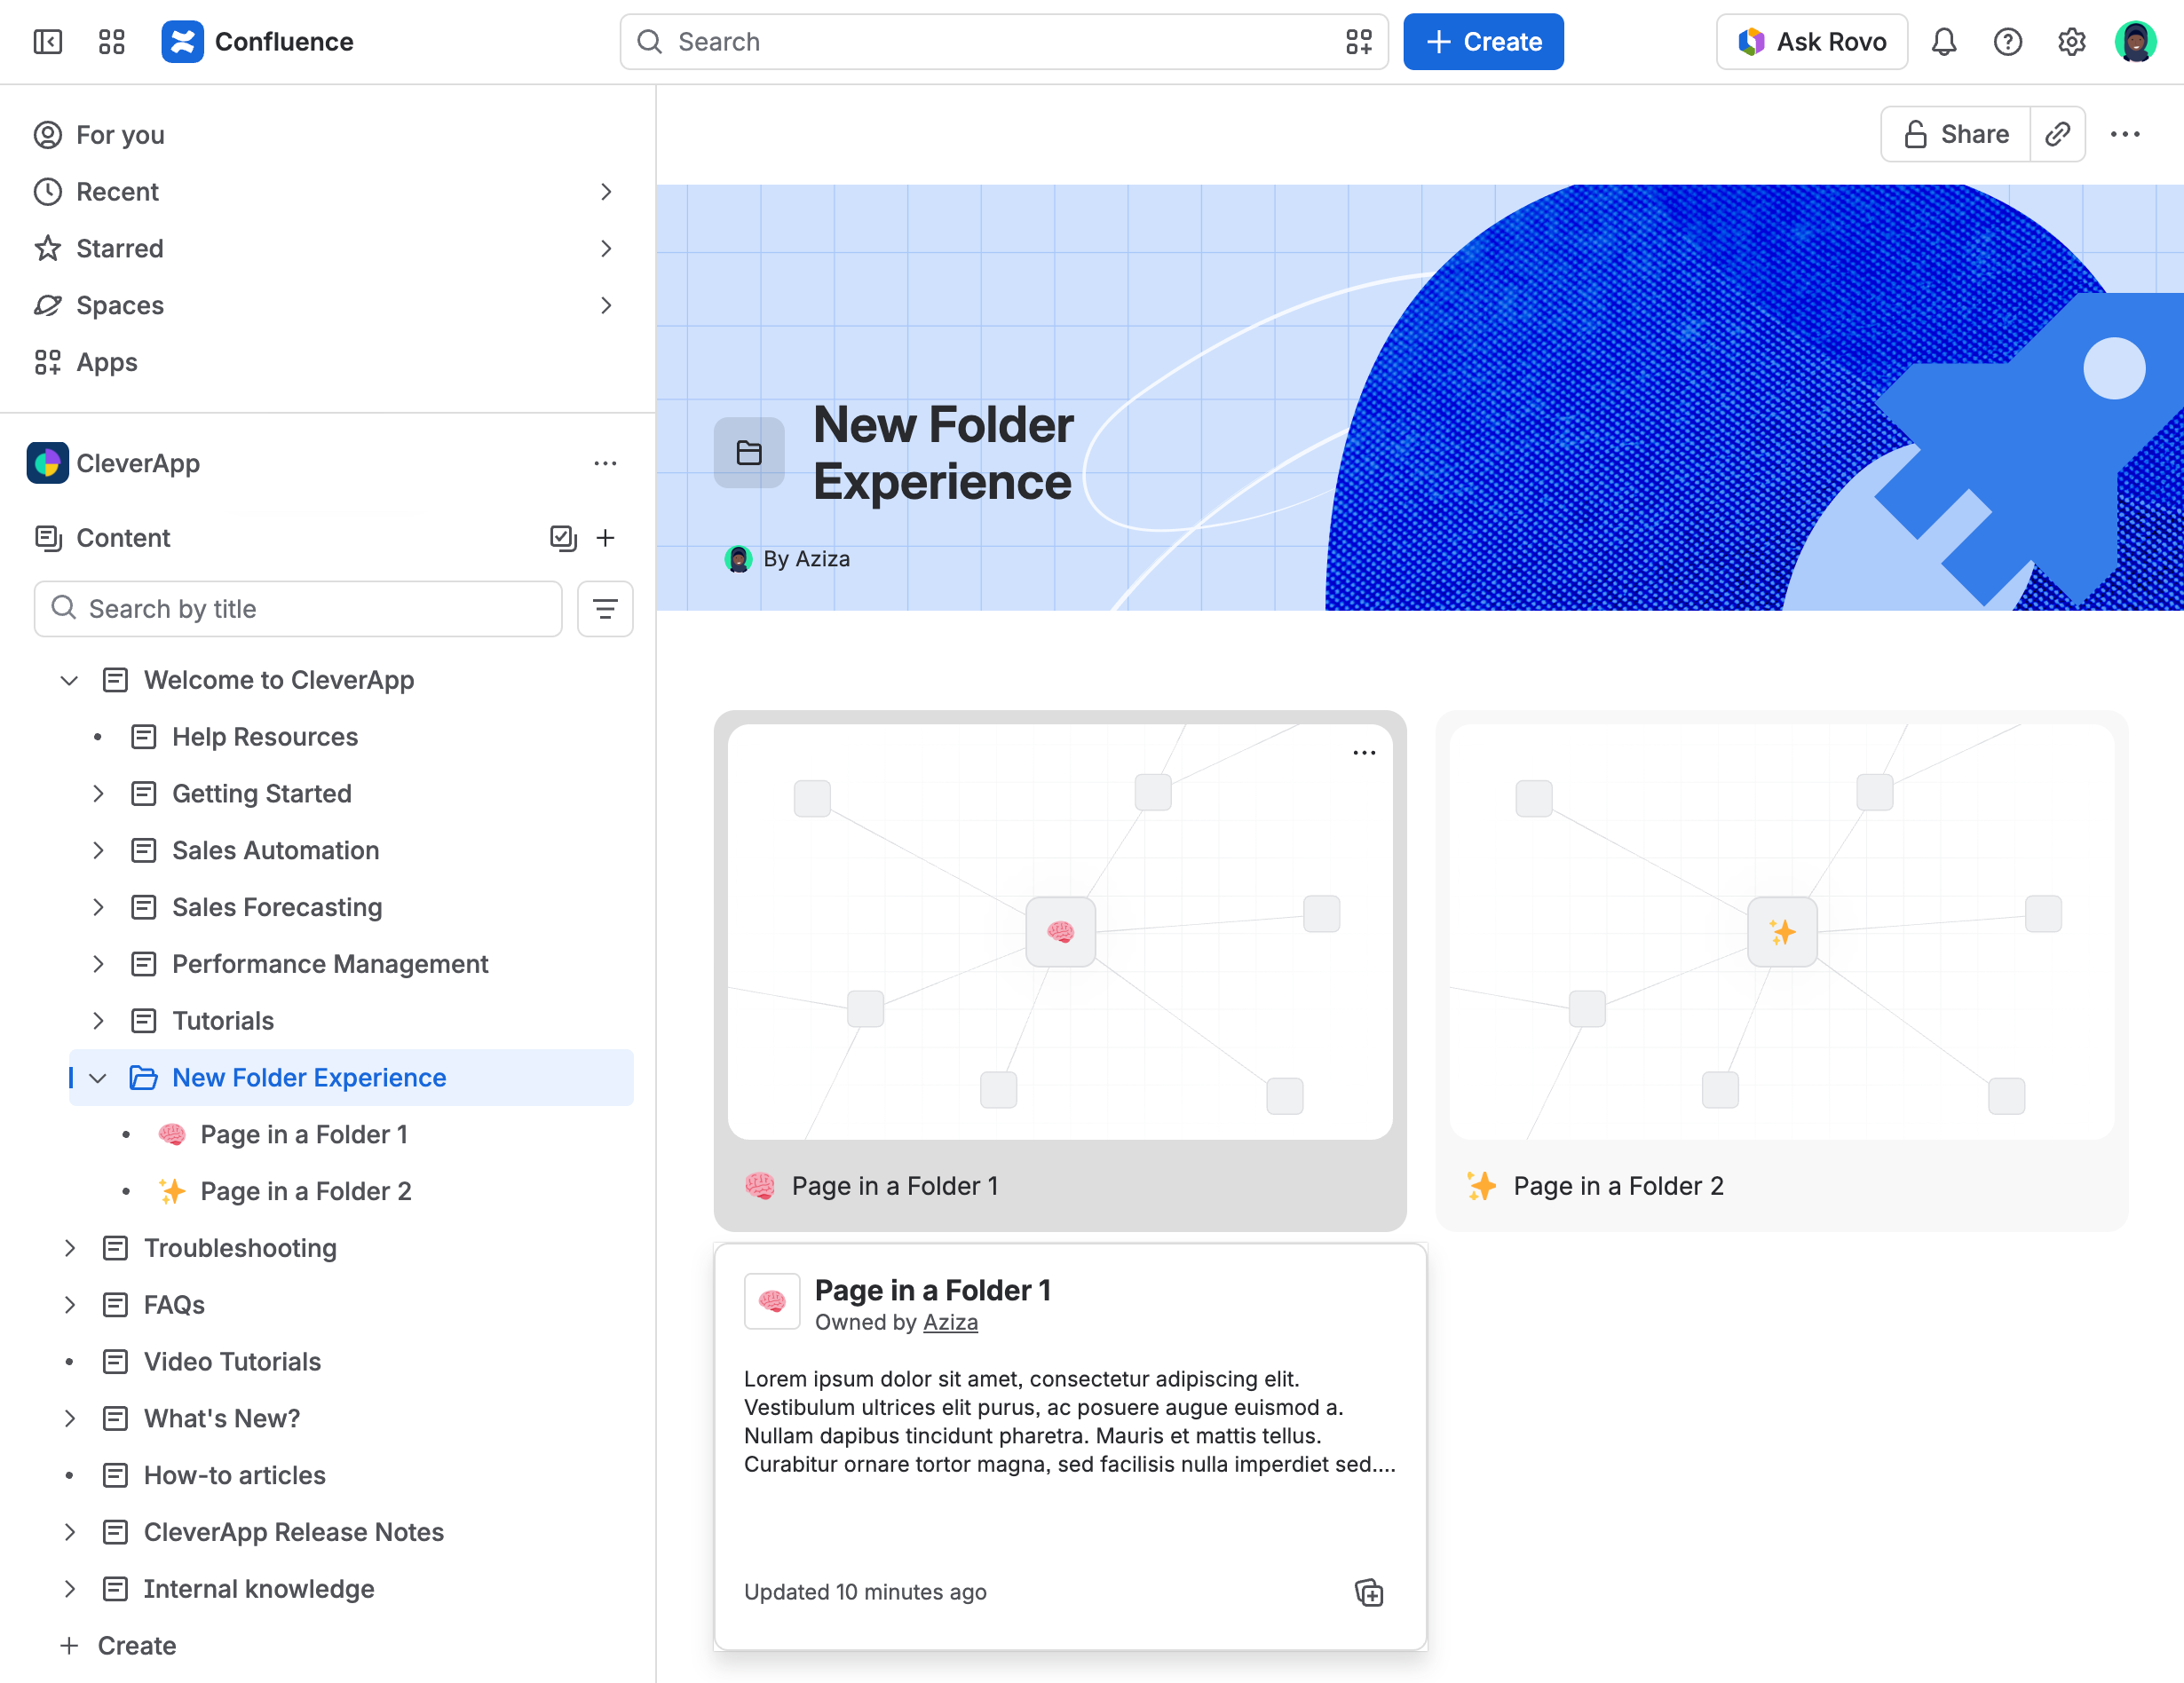Click the CleverApp space logo
Viewport: 2184px width, 1683px height.
coord(47,463)
